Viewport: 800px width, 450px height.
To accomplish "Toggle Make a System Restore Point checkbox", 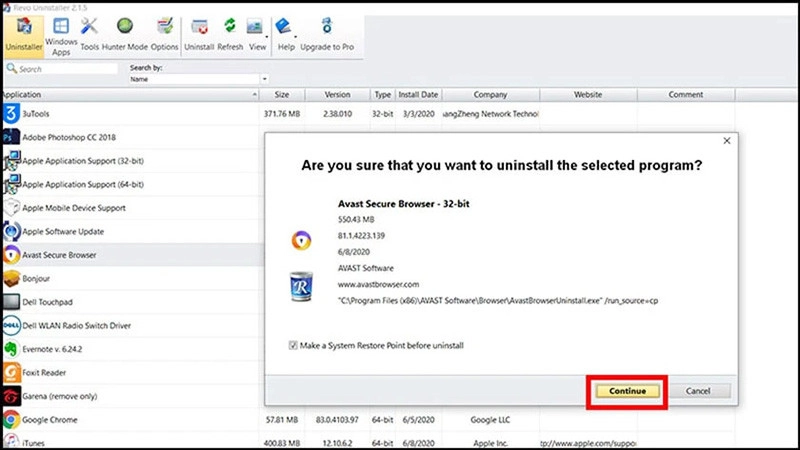I will [x=293, y=345].
